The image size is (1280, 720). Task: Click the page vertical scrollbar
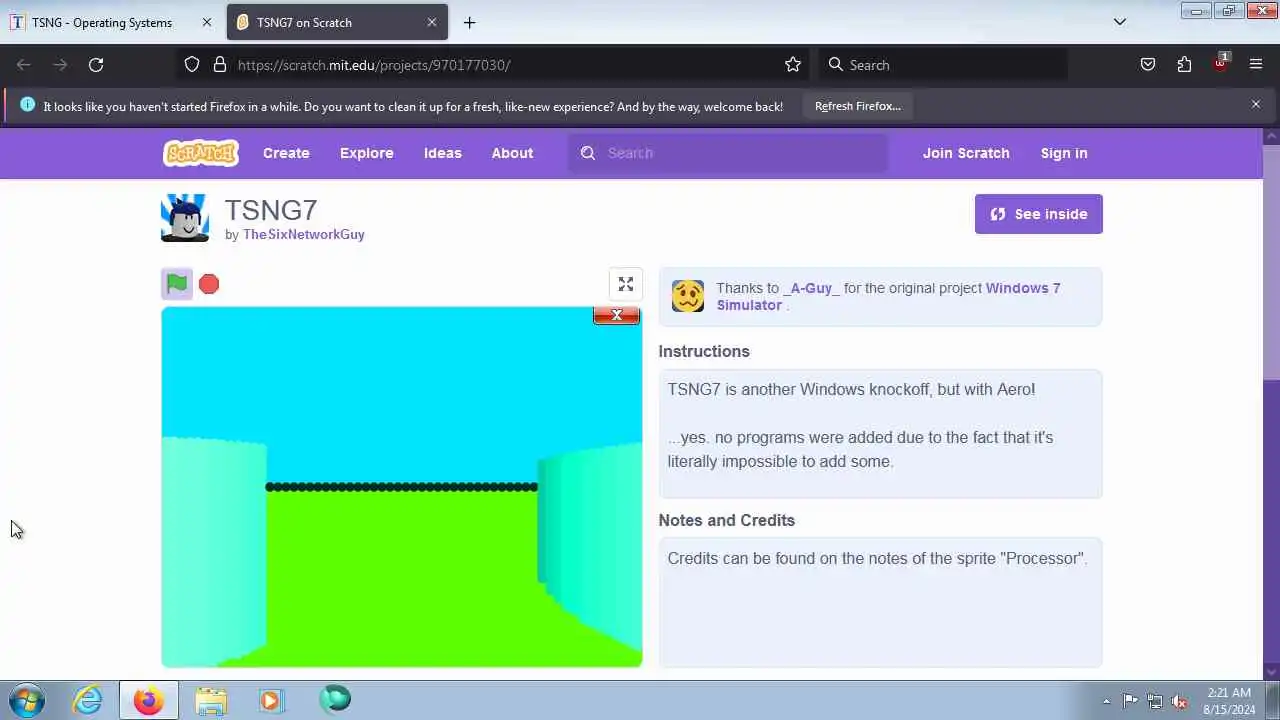click(x=1271, y=262)
